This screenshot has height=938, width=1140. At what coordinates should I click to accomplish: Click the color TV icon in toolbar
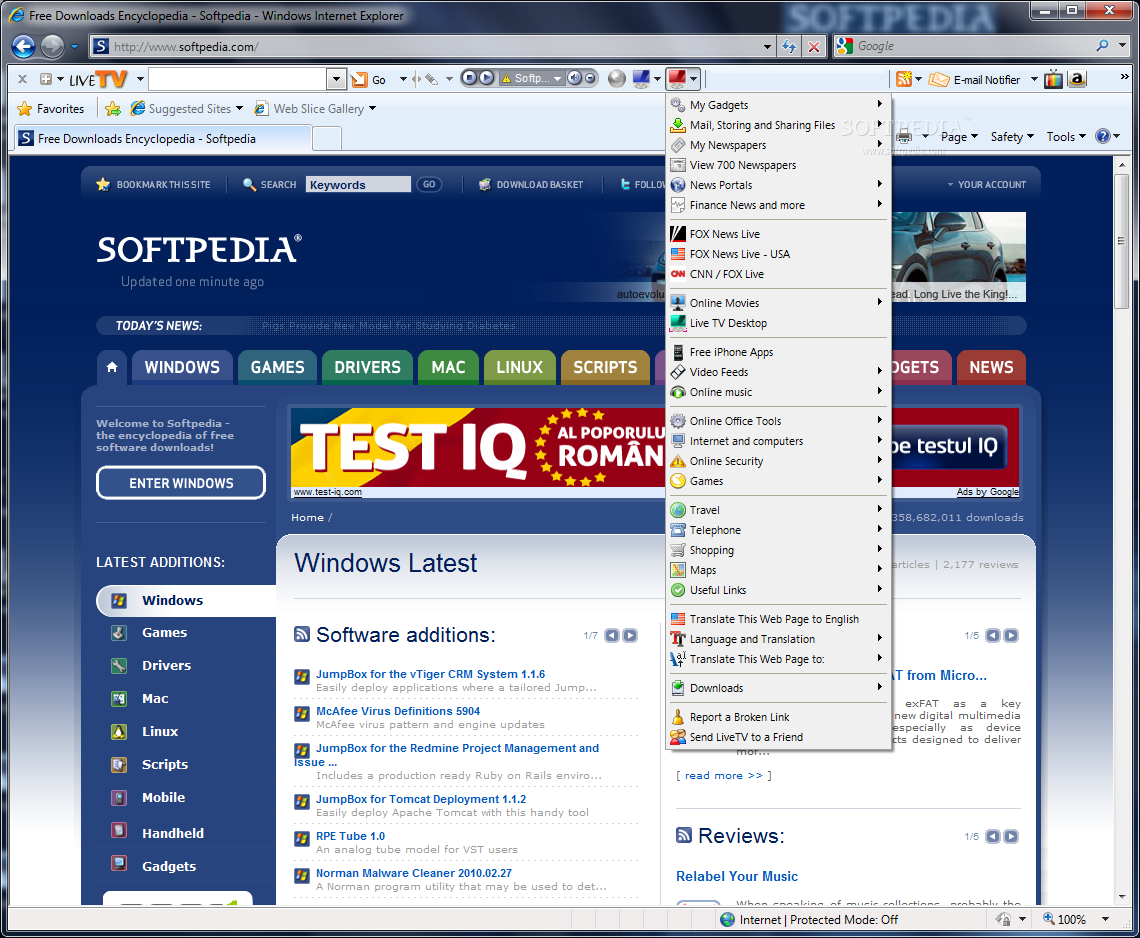(1053, 79)
